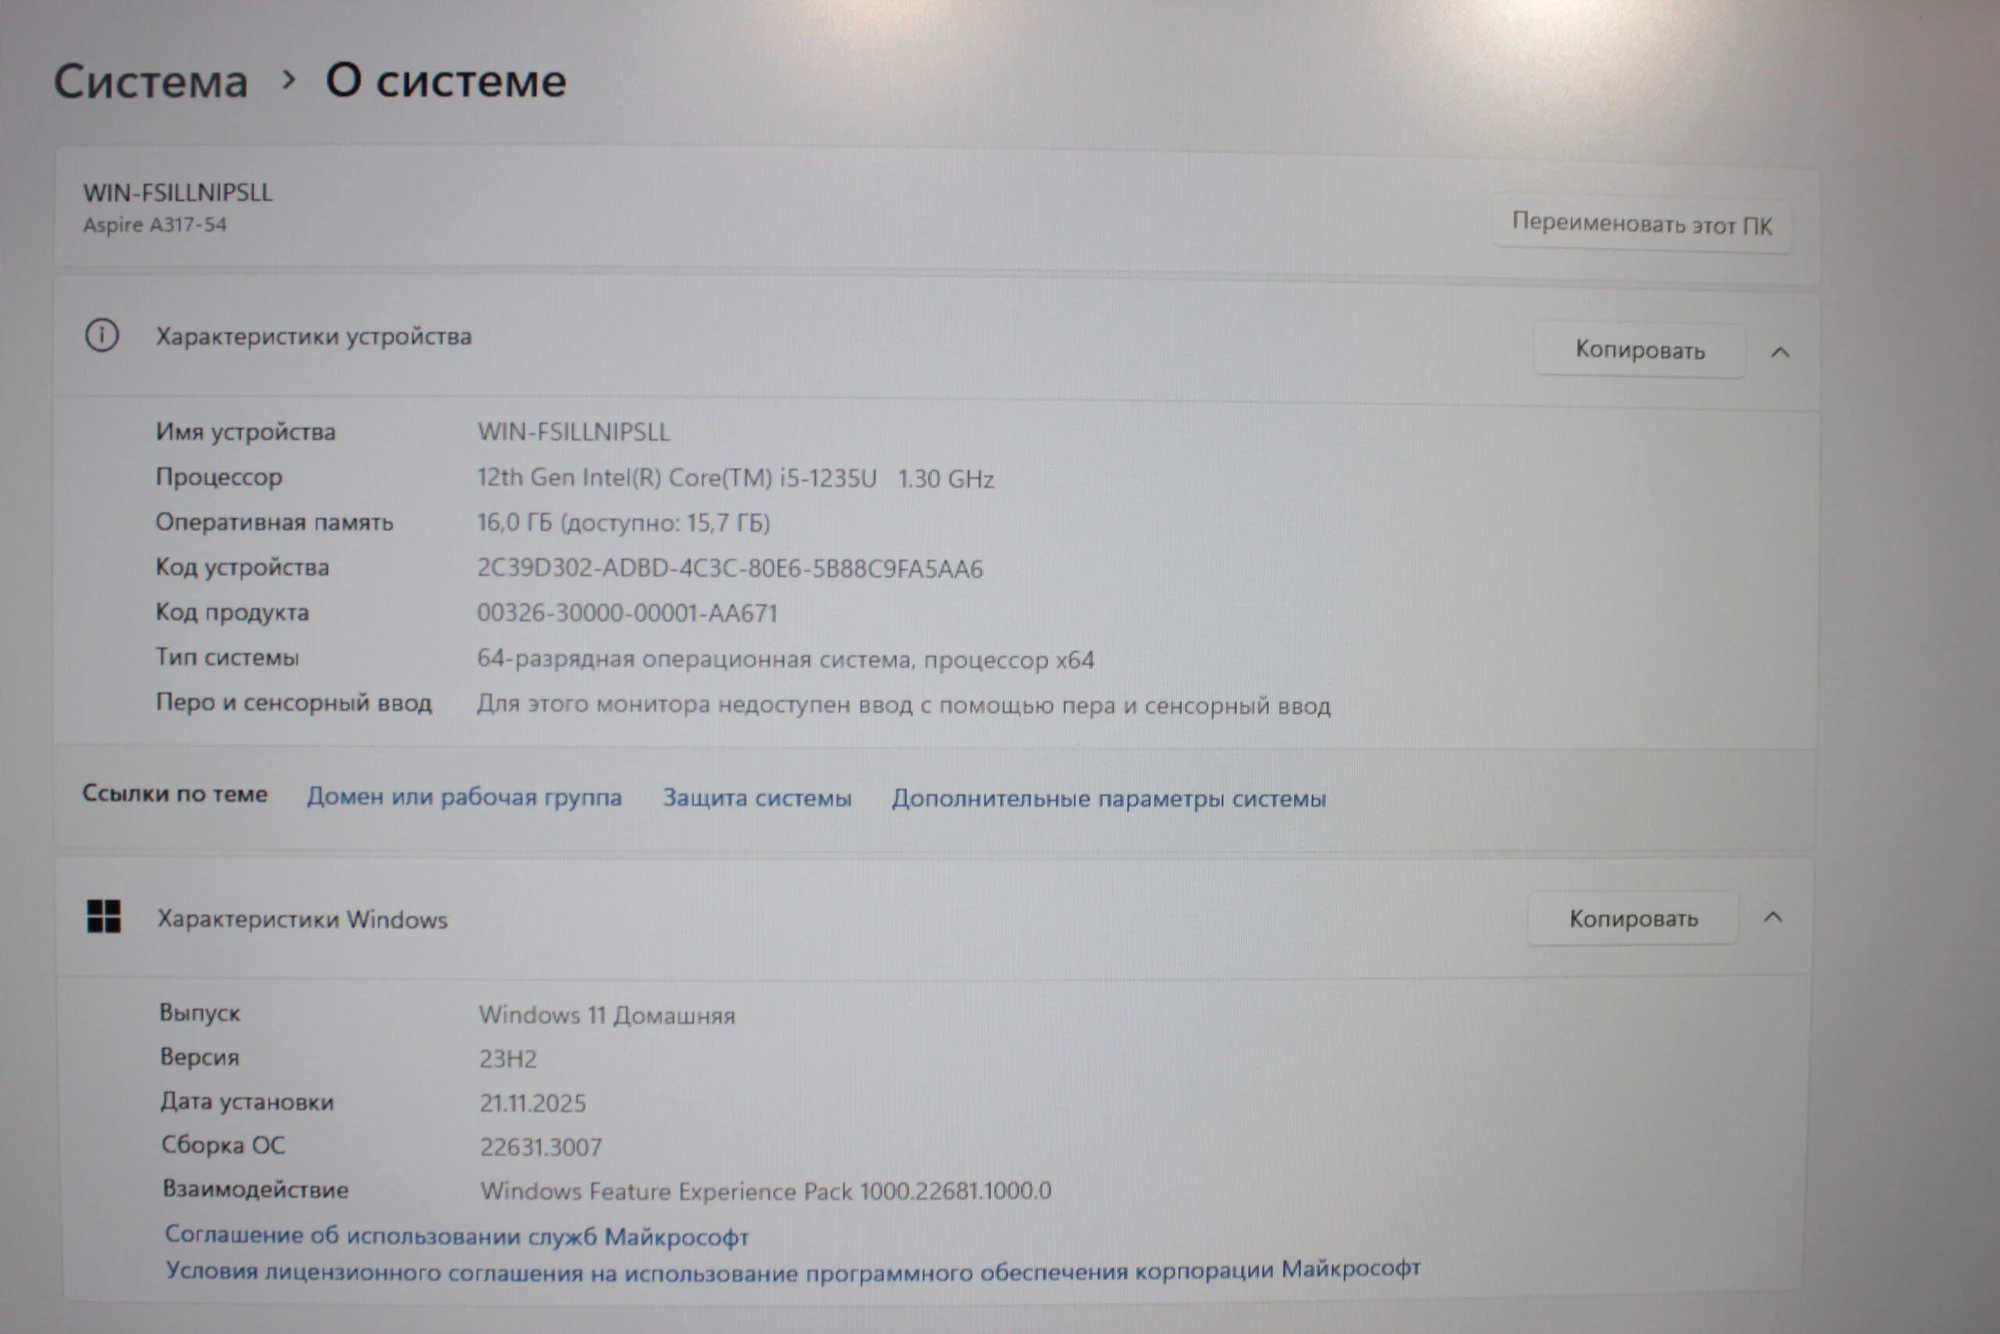
Task: Copy device specifications with Копировать
Action: (x=1640, y=350)
